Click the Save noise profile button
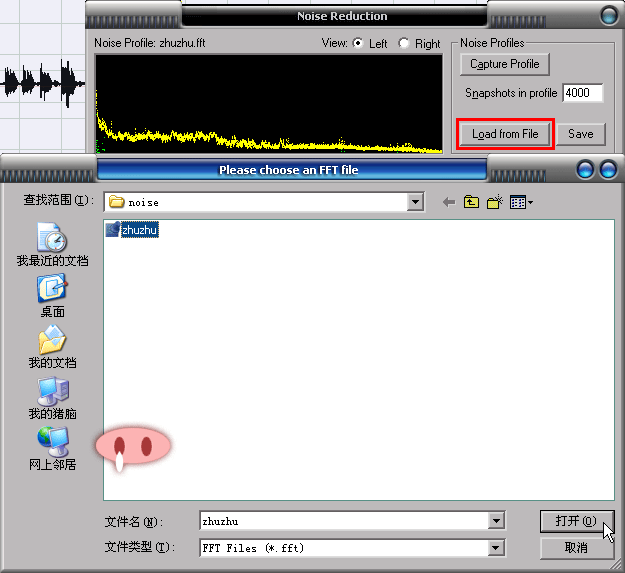Screen dimensions: 625x573 [581, 134]
